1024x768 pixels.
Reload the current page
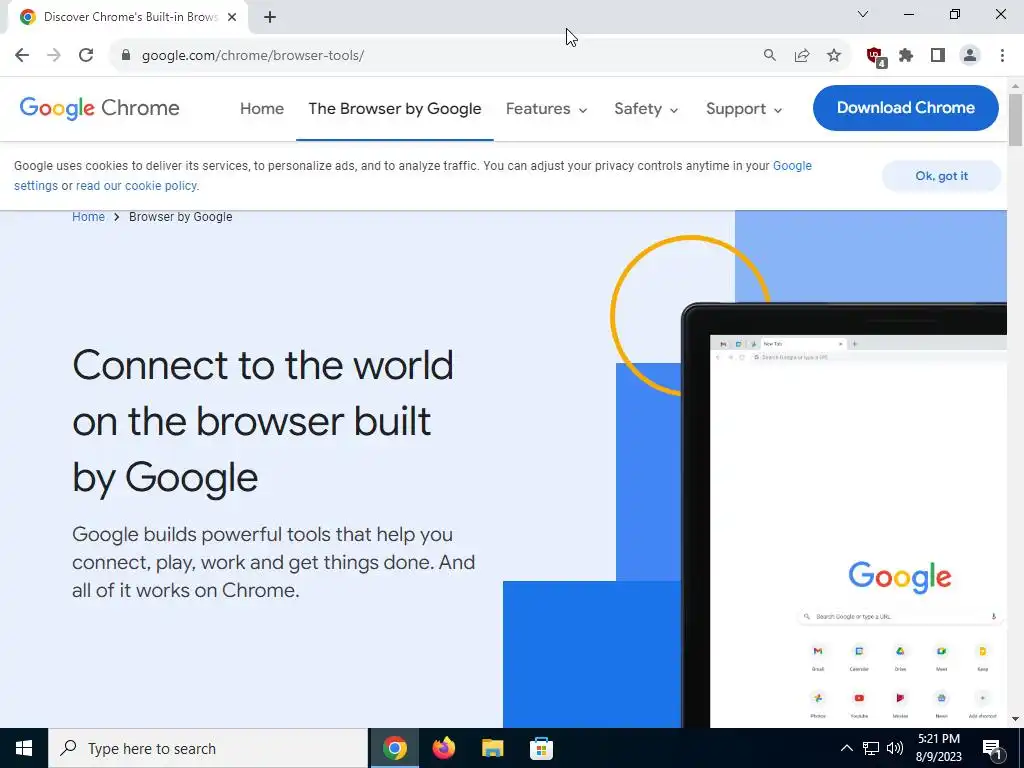[86, 56]
